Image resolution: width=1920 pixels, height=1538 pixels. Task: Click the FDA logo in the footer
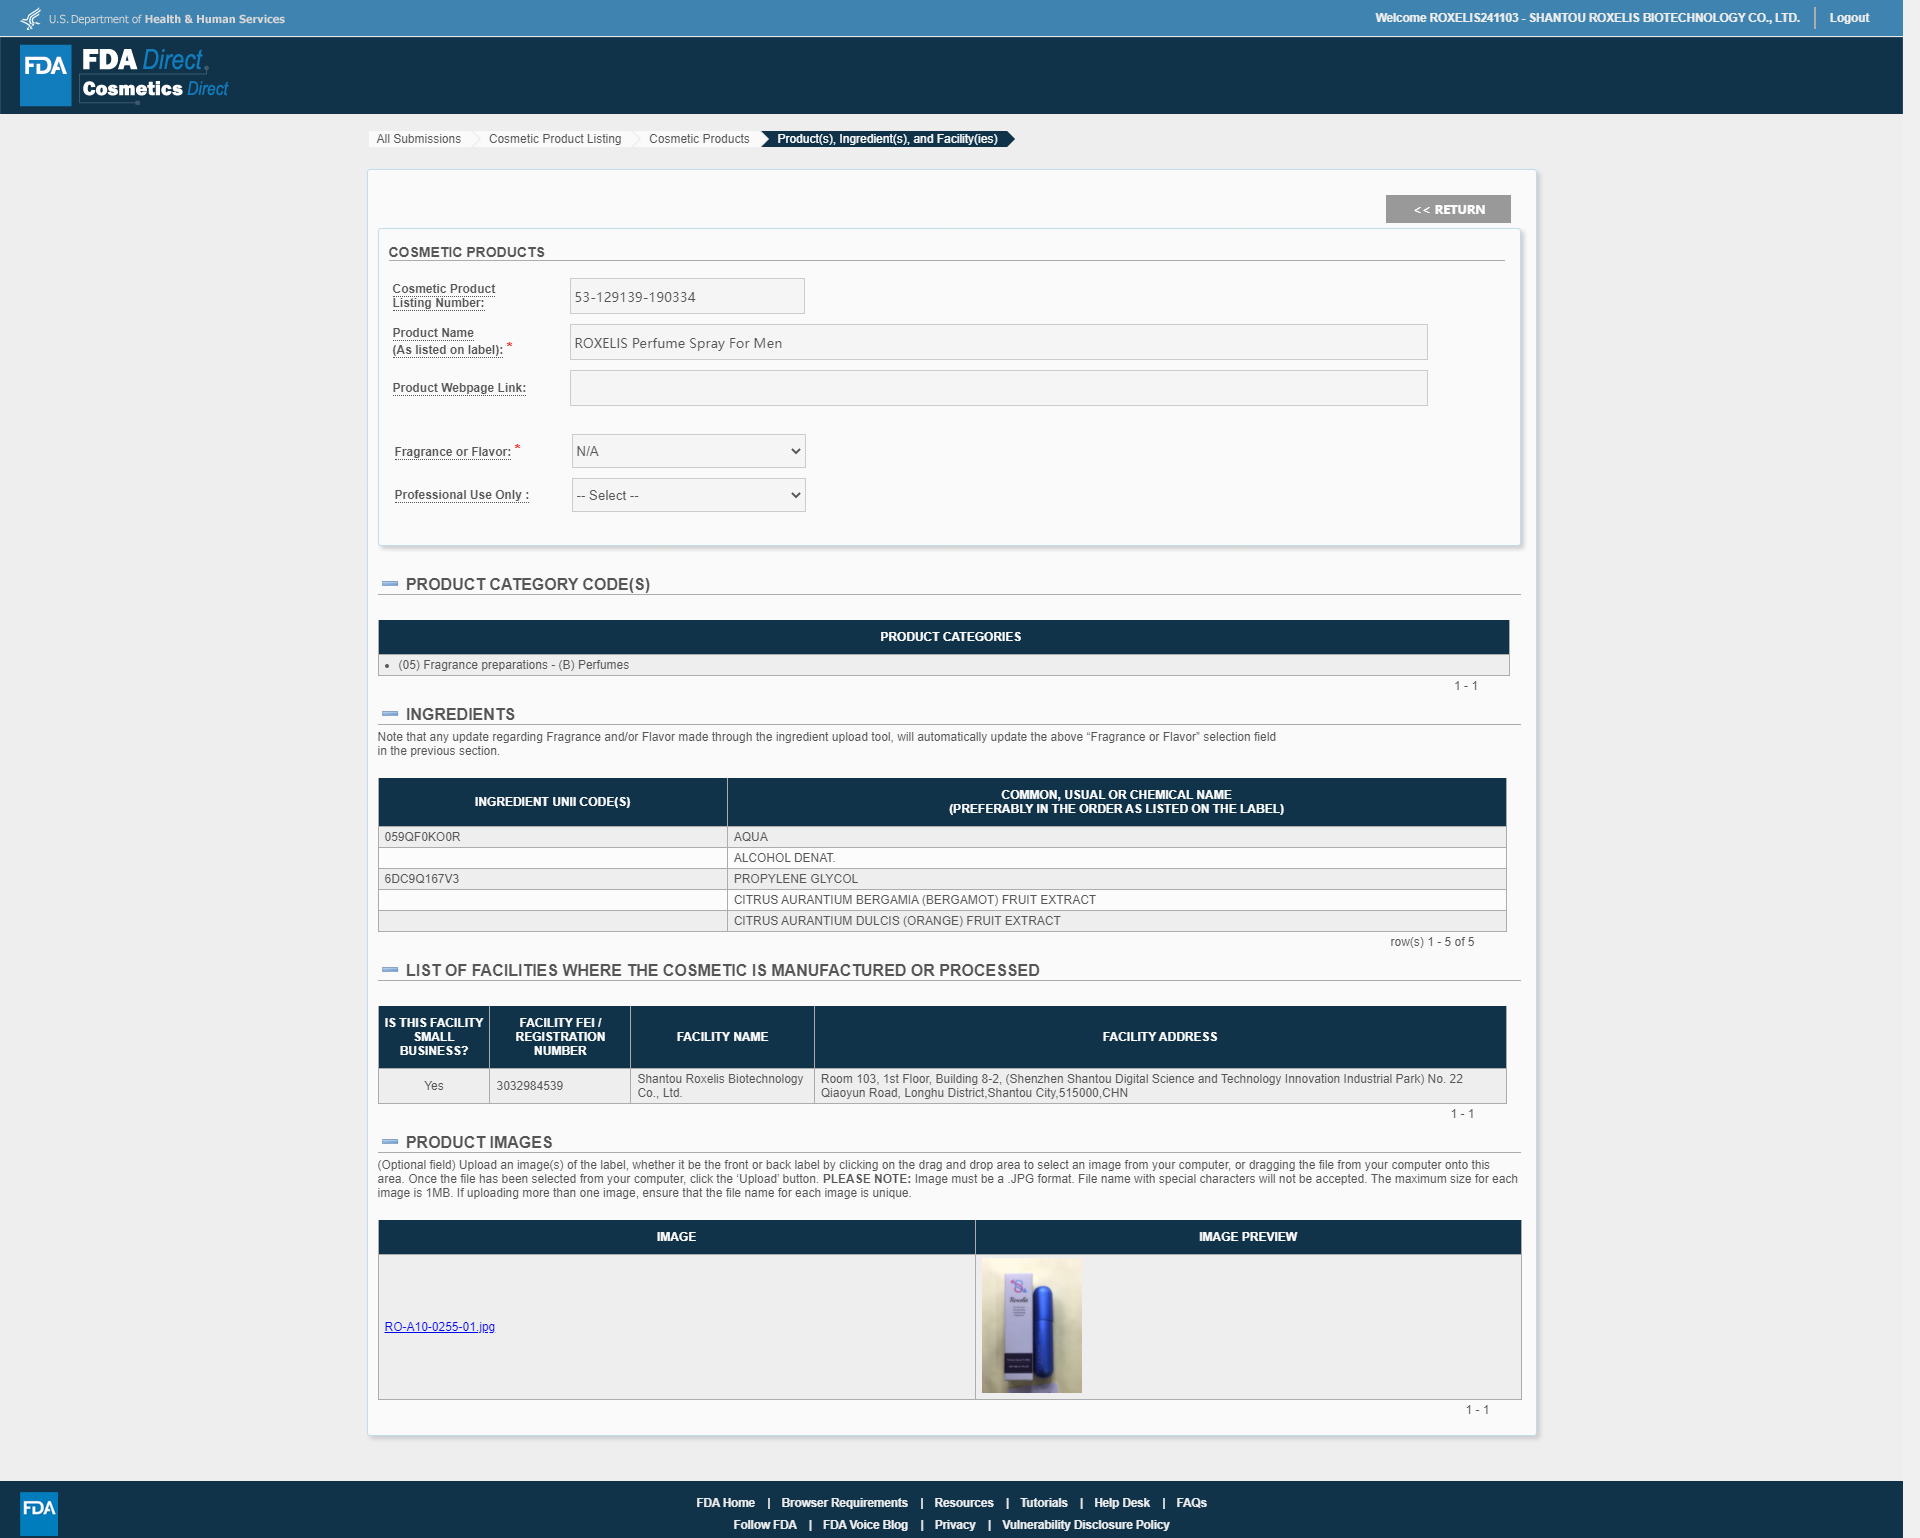(x=39, y=1513)
